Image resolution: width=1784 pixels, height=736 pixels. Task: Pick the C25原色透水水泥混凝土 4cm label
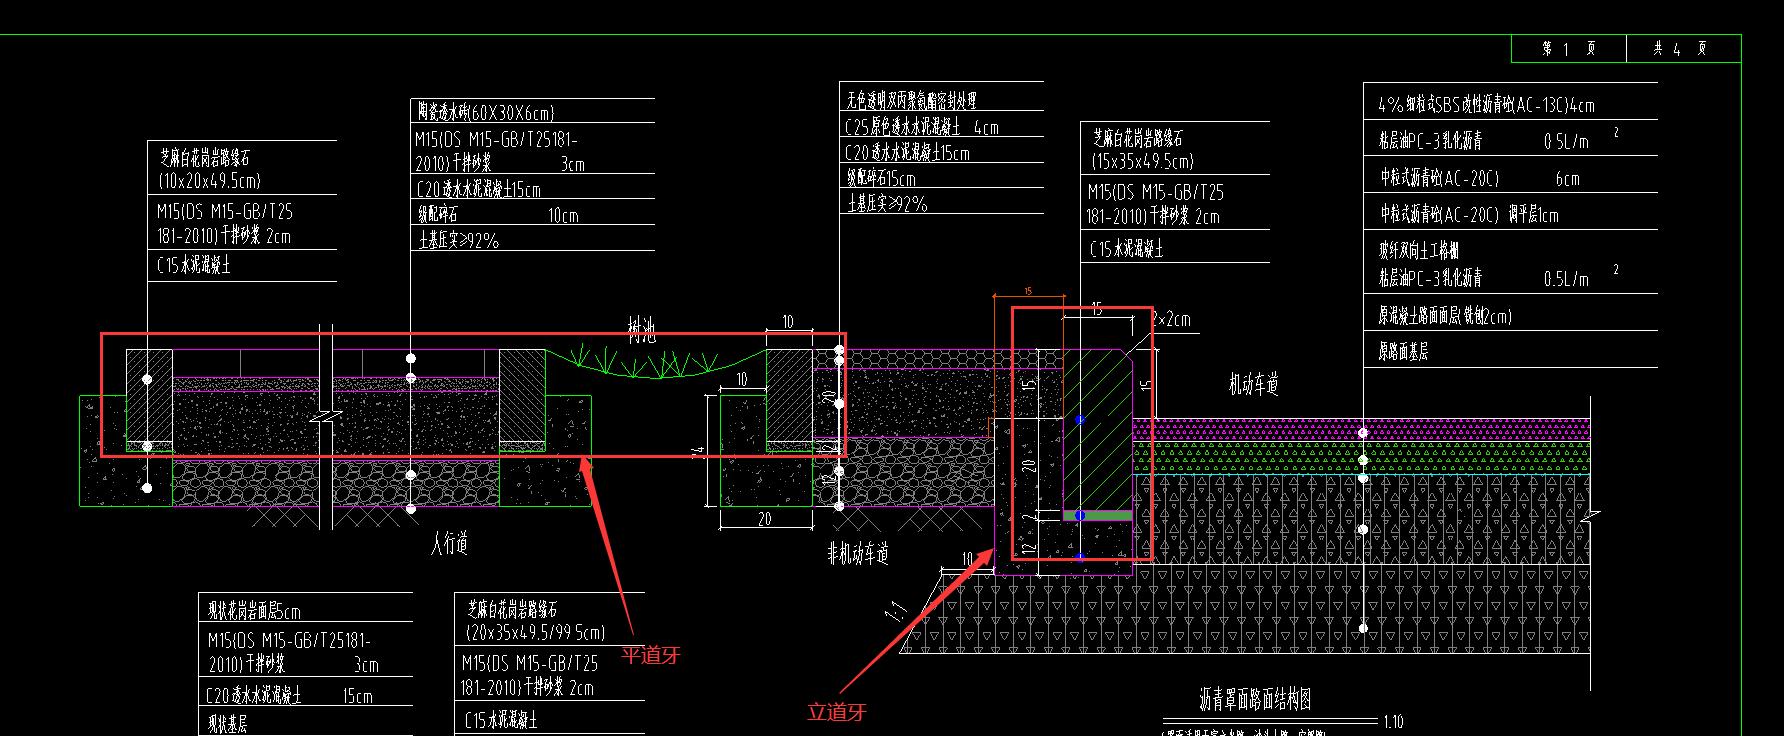coord(921,127)
